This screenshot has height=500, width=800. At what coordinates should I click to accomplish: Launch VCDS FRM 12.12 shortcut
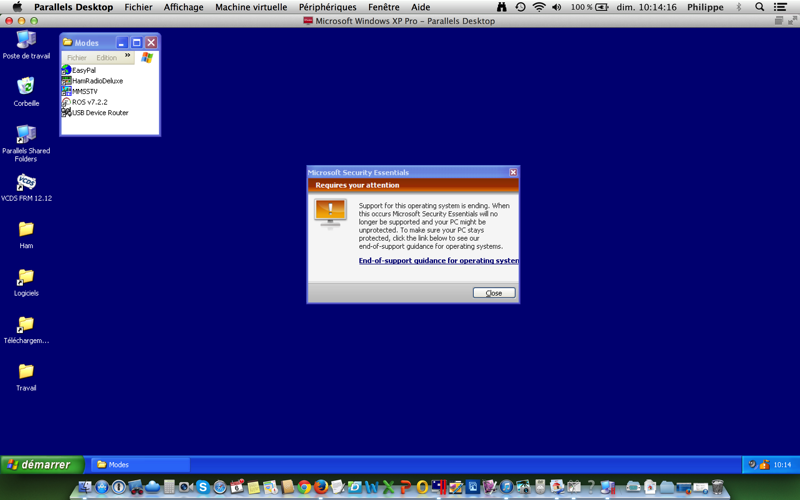click(26, 187)
